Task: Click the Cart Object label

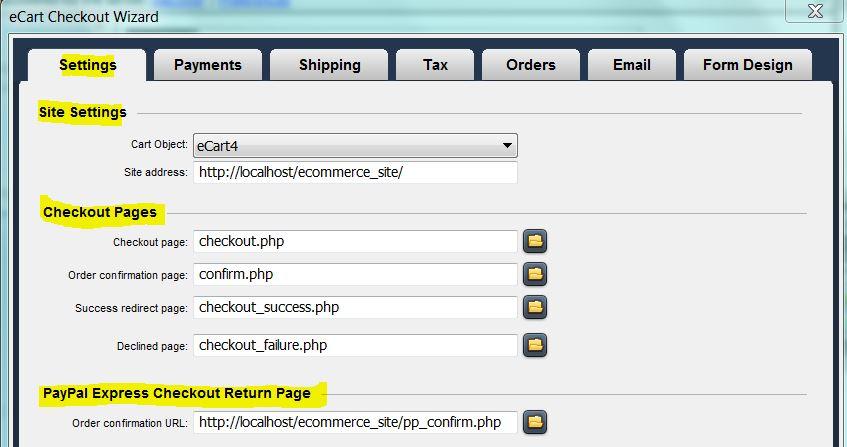Action: tap(159, 145)
